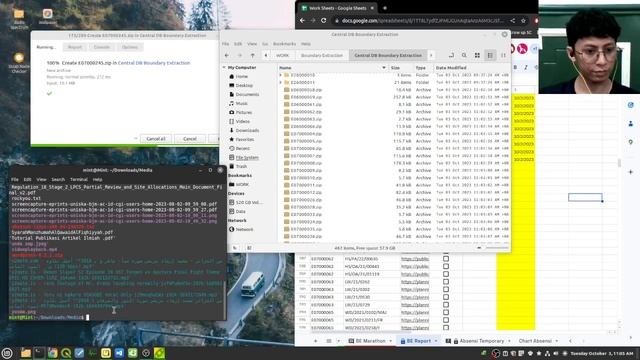Bookmark this page with the star icon
Viewport: 640px width, 360px height.
pyautogui.click(x=523, y=20)
